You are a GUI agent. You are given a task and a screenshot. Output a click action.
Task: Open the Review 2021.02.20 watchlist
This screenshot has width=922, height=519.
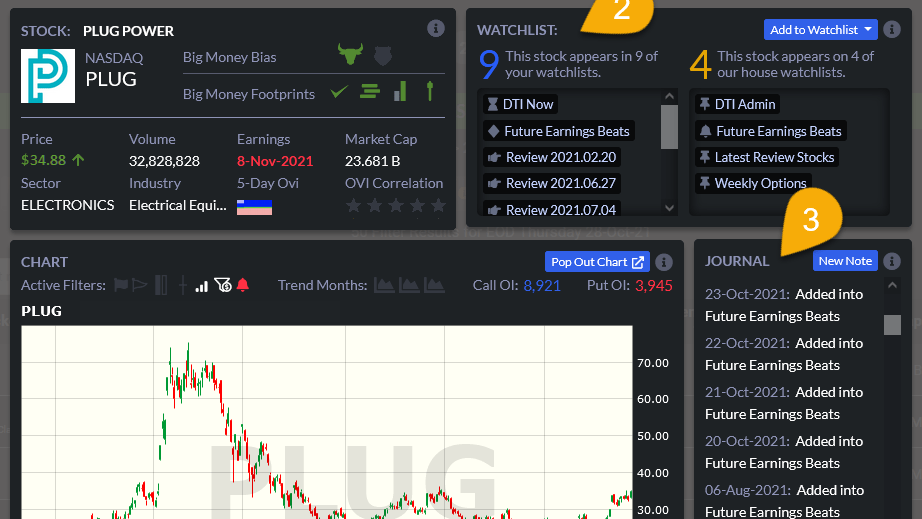(x=552, y=157)
